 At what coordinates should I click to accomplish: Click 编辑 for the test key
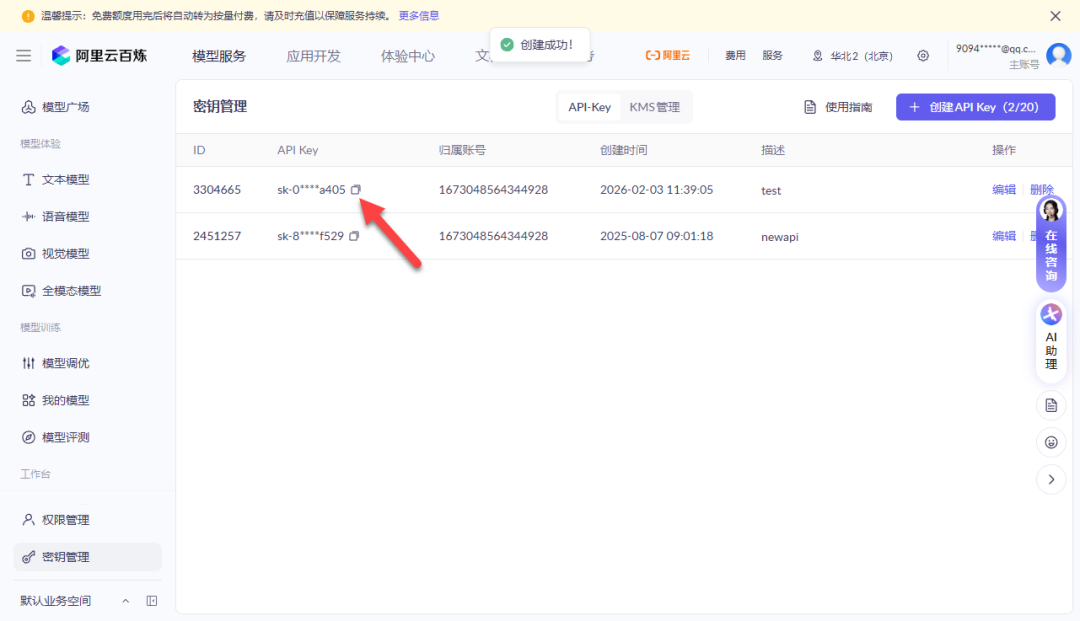point(1003,190)
